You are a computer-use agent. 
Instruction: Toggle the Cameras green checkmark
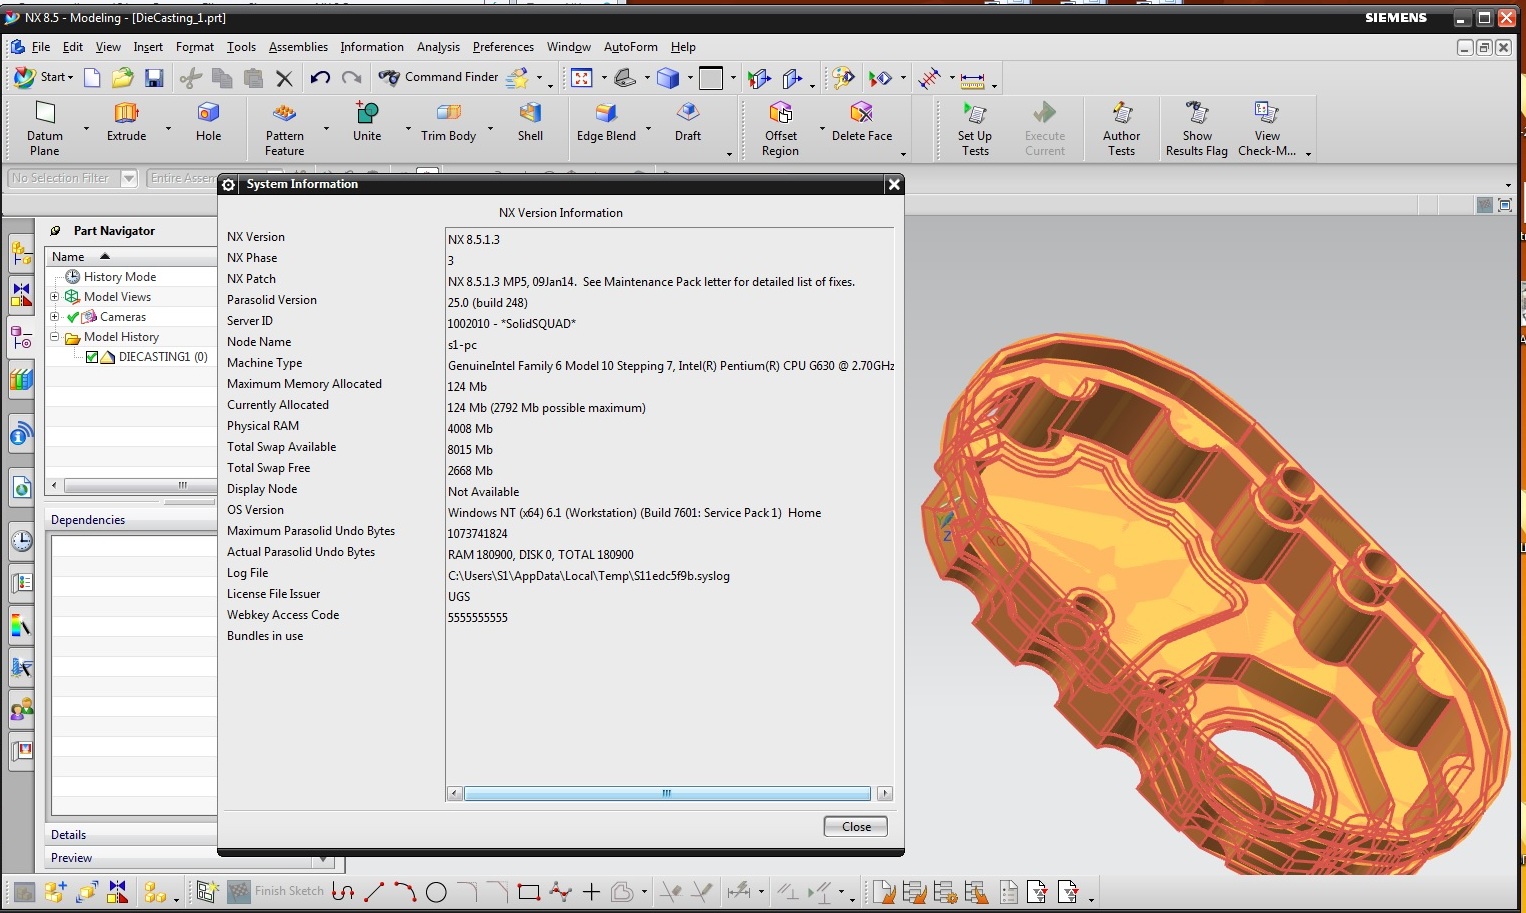click(x=73, y=317)
